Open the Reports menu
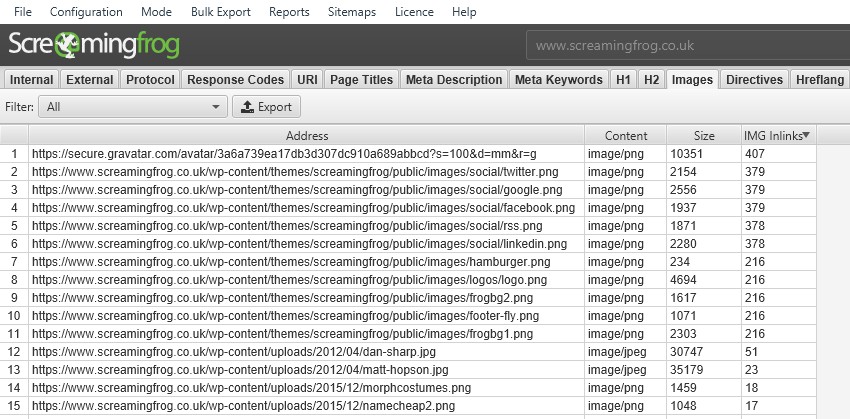The image size is (850, 419). click(x=289, y=12)
